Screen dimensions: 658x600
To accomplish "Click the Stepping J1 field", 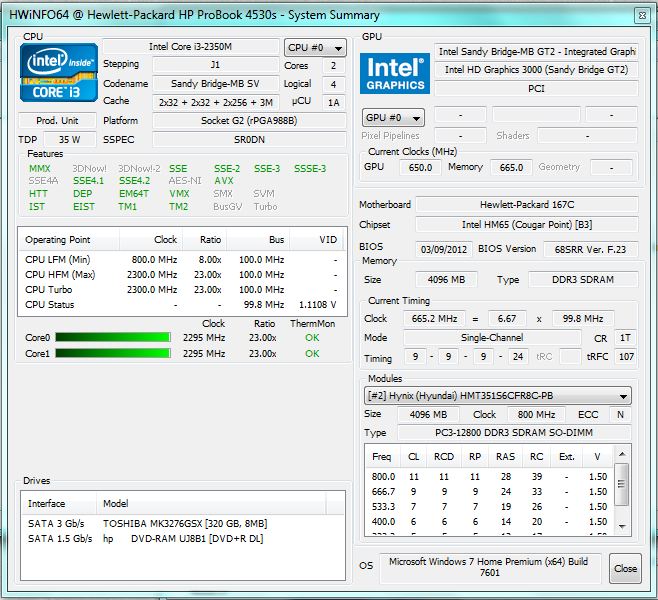I will (216, 65).
